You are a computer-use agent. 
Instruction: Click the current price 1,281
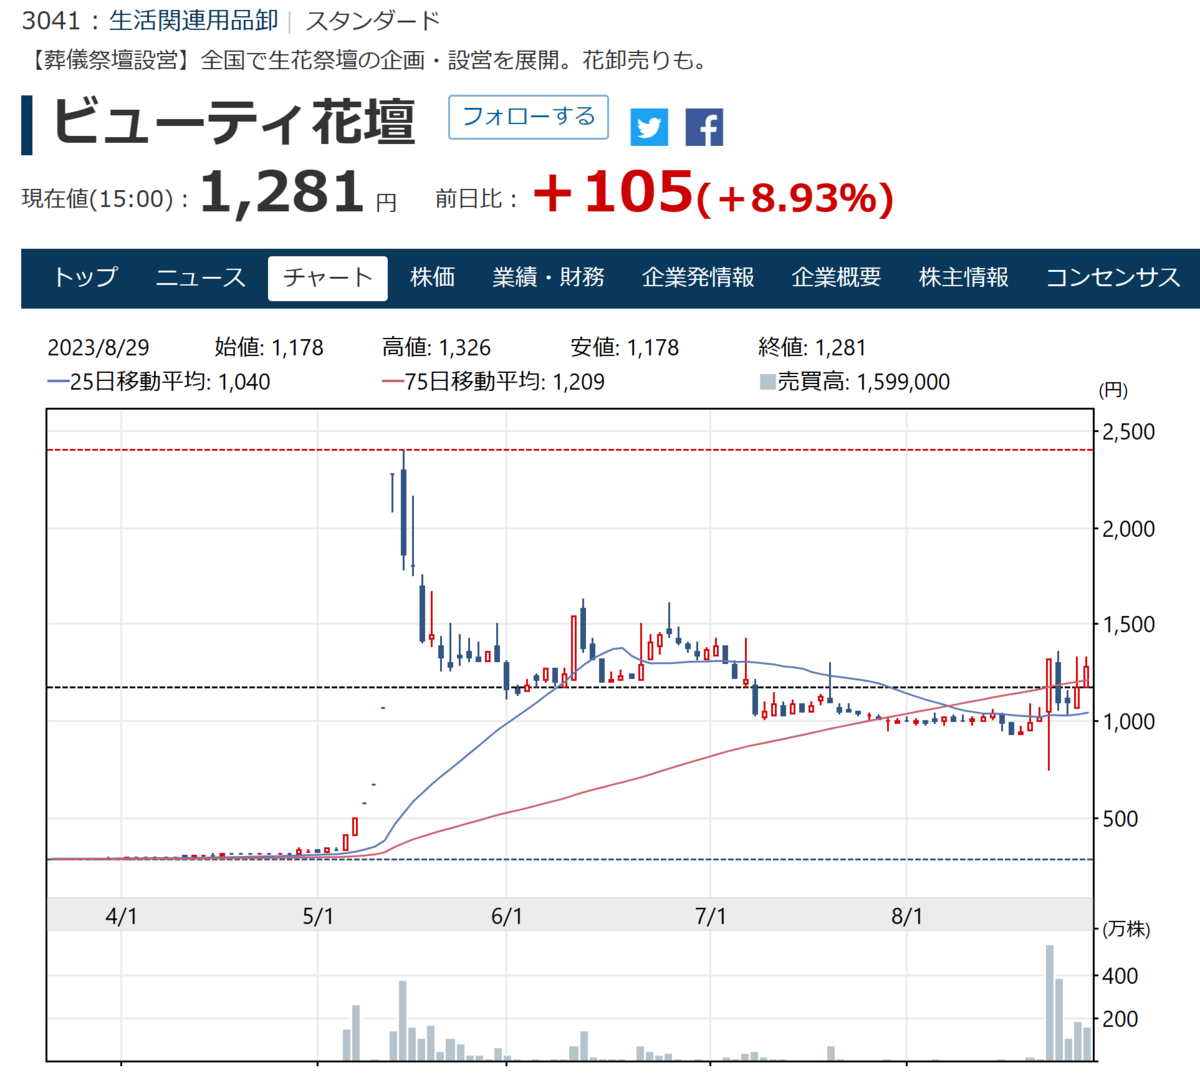(282, 191)
